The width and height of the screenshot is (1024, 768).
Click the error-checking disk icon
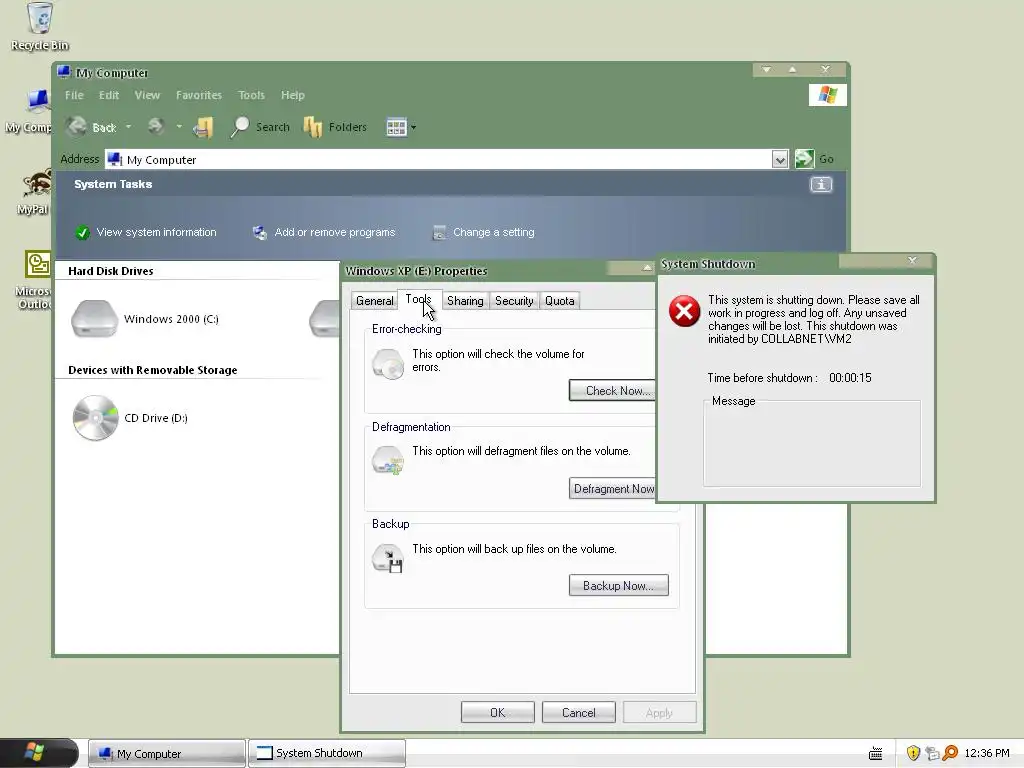(x=388, y=364)
